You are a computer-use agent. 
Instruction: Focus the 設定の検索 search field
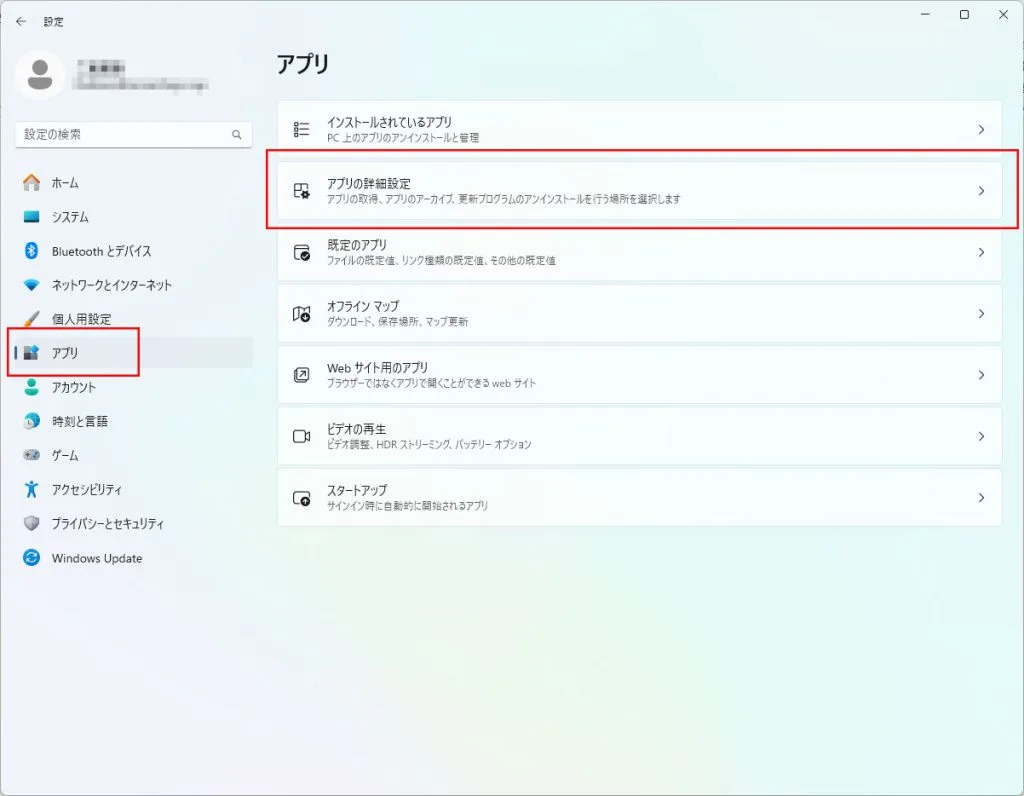point(133,135)
